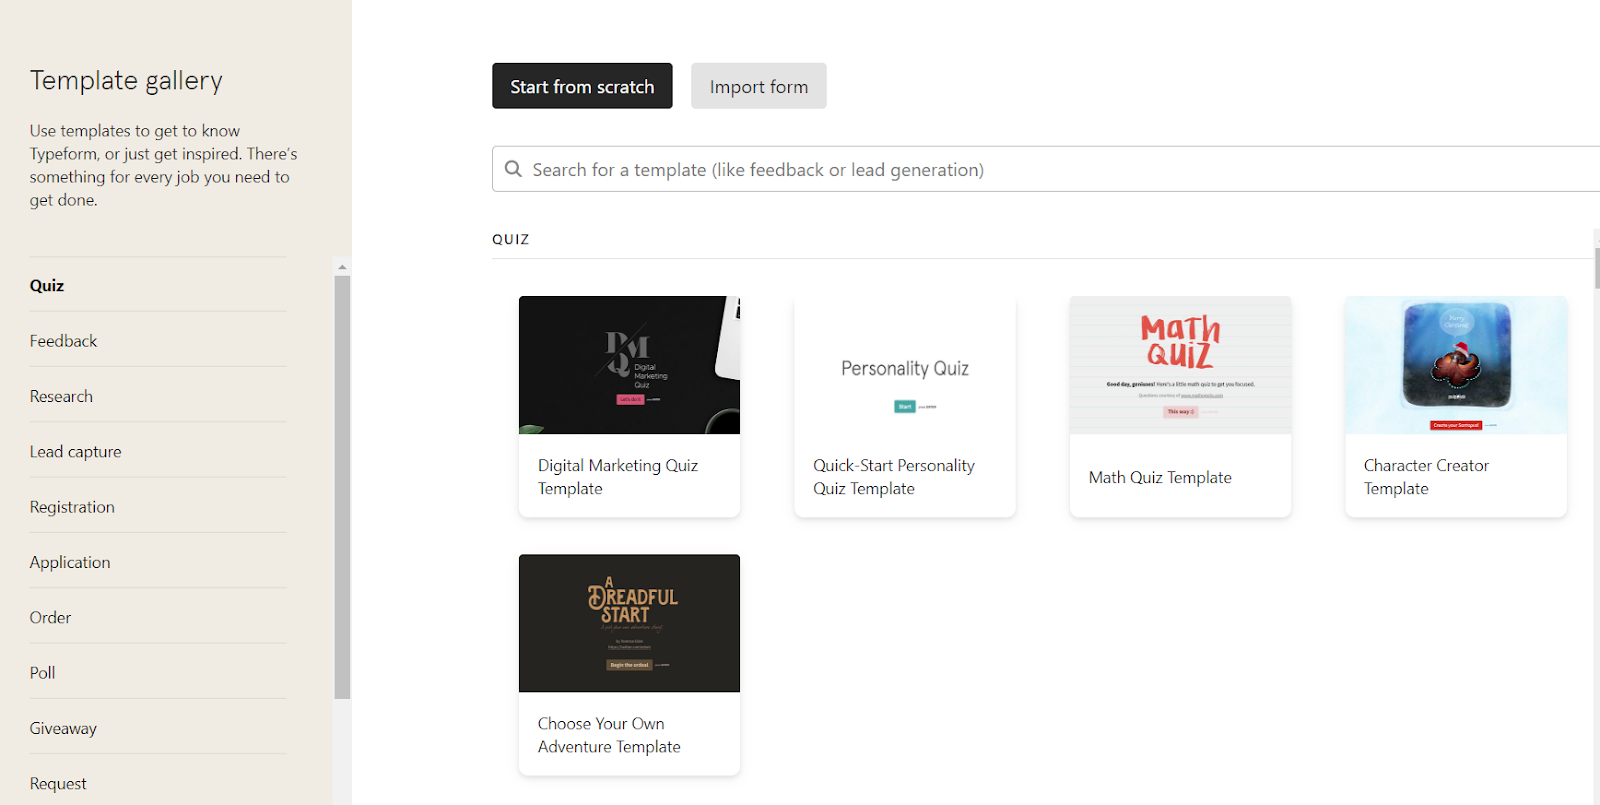Click Choose Your Own Adventure Template title
Screen dimensions: 1600x805
[x=609, y=735]
